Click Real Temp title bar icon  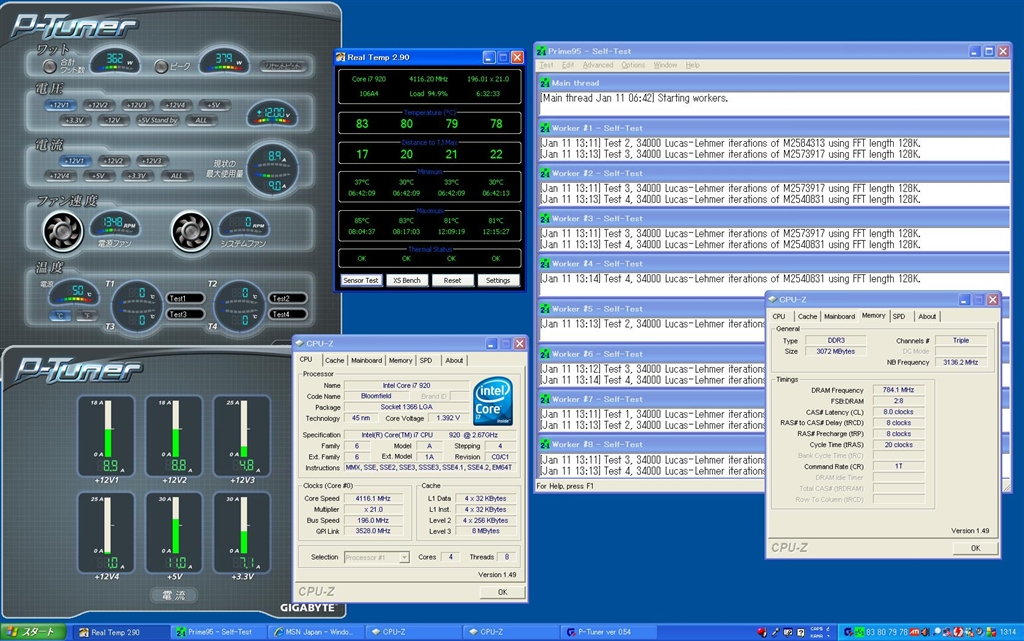click(x=341, y=58)
